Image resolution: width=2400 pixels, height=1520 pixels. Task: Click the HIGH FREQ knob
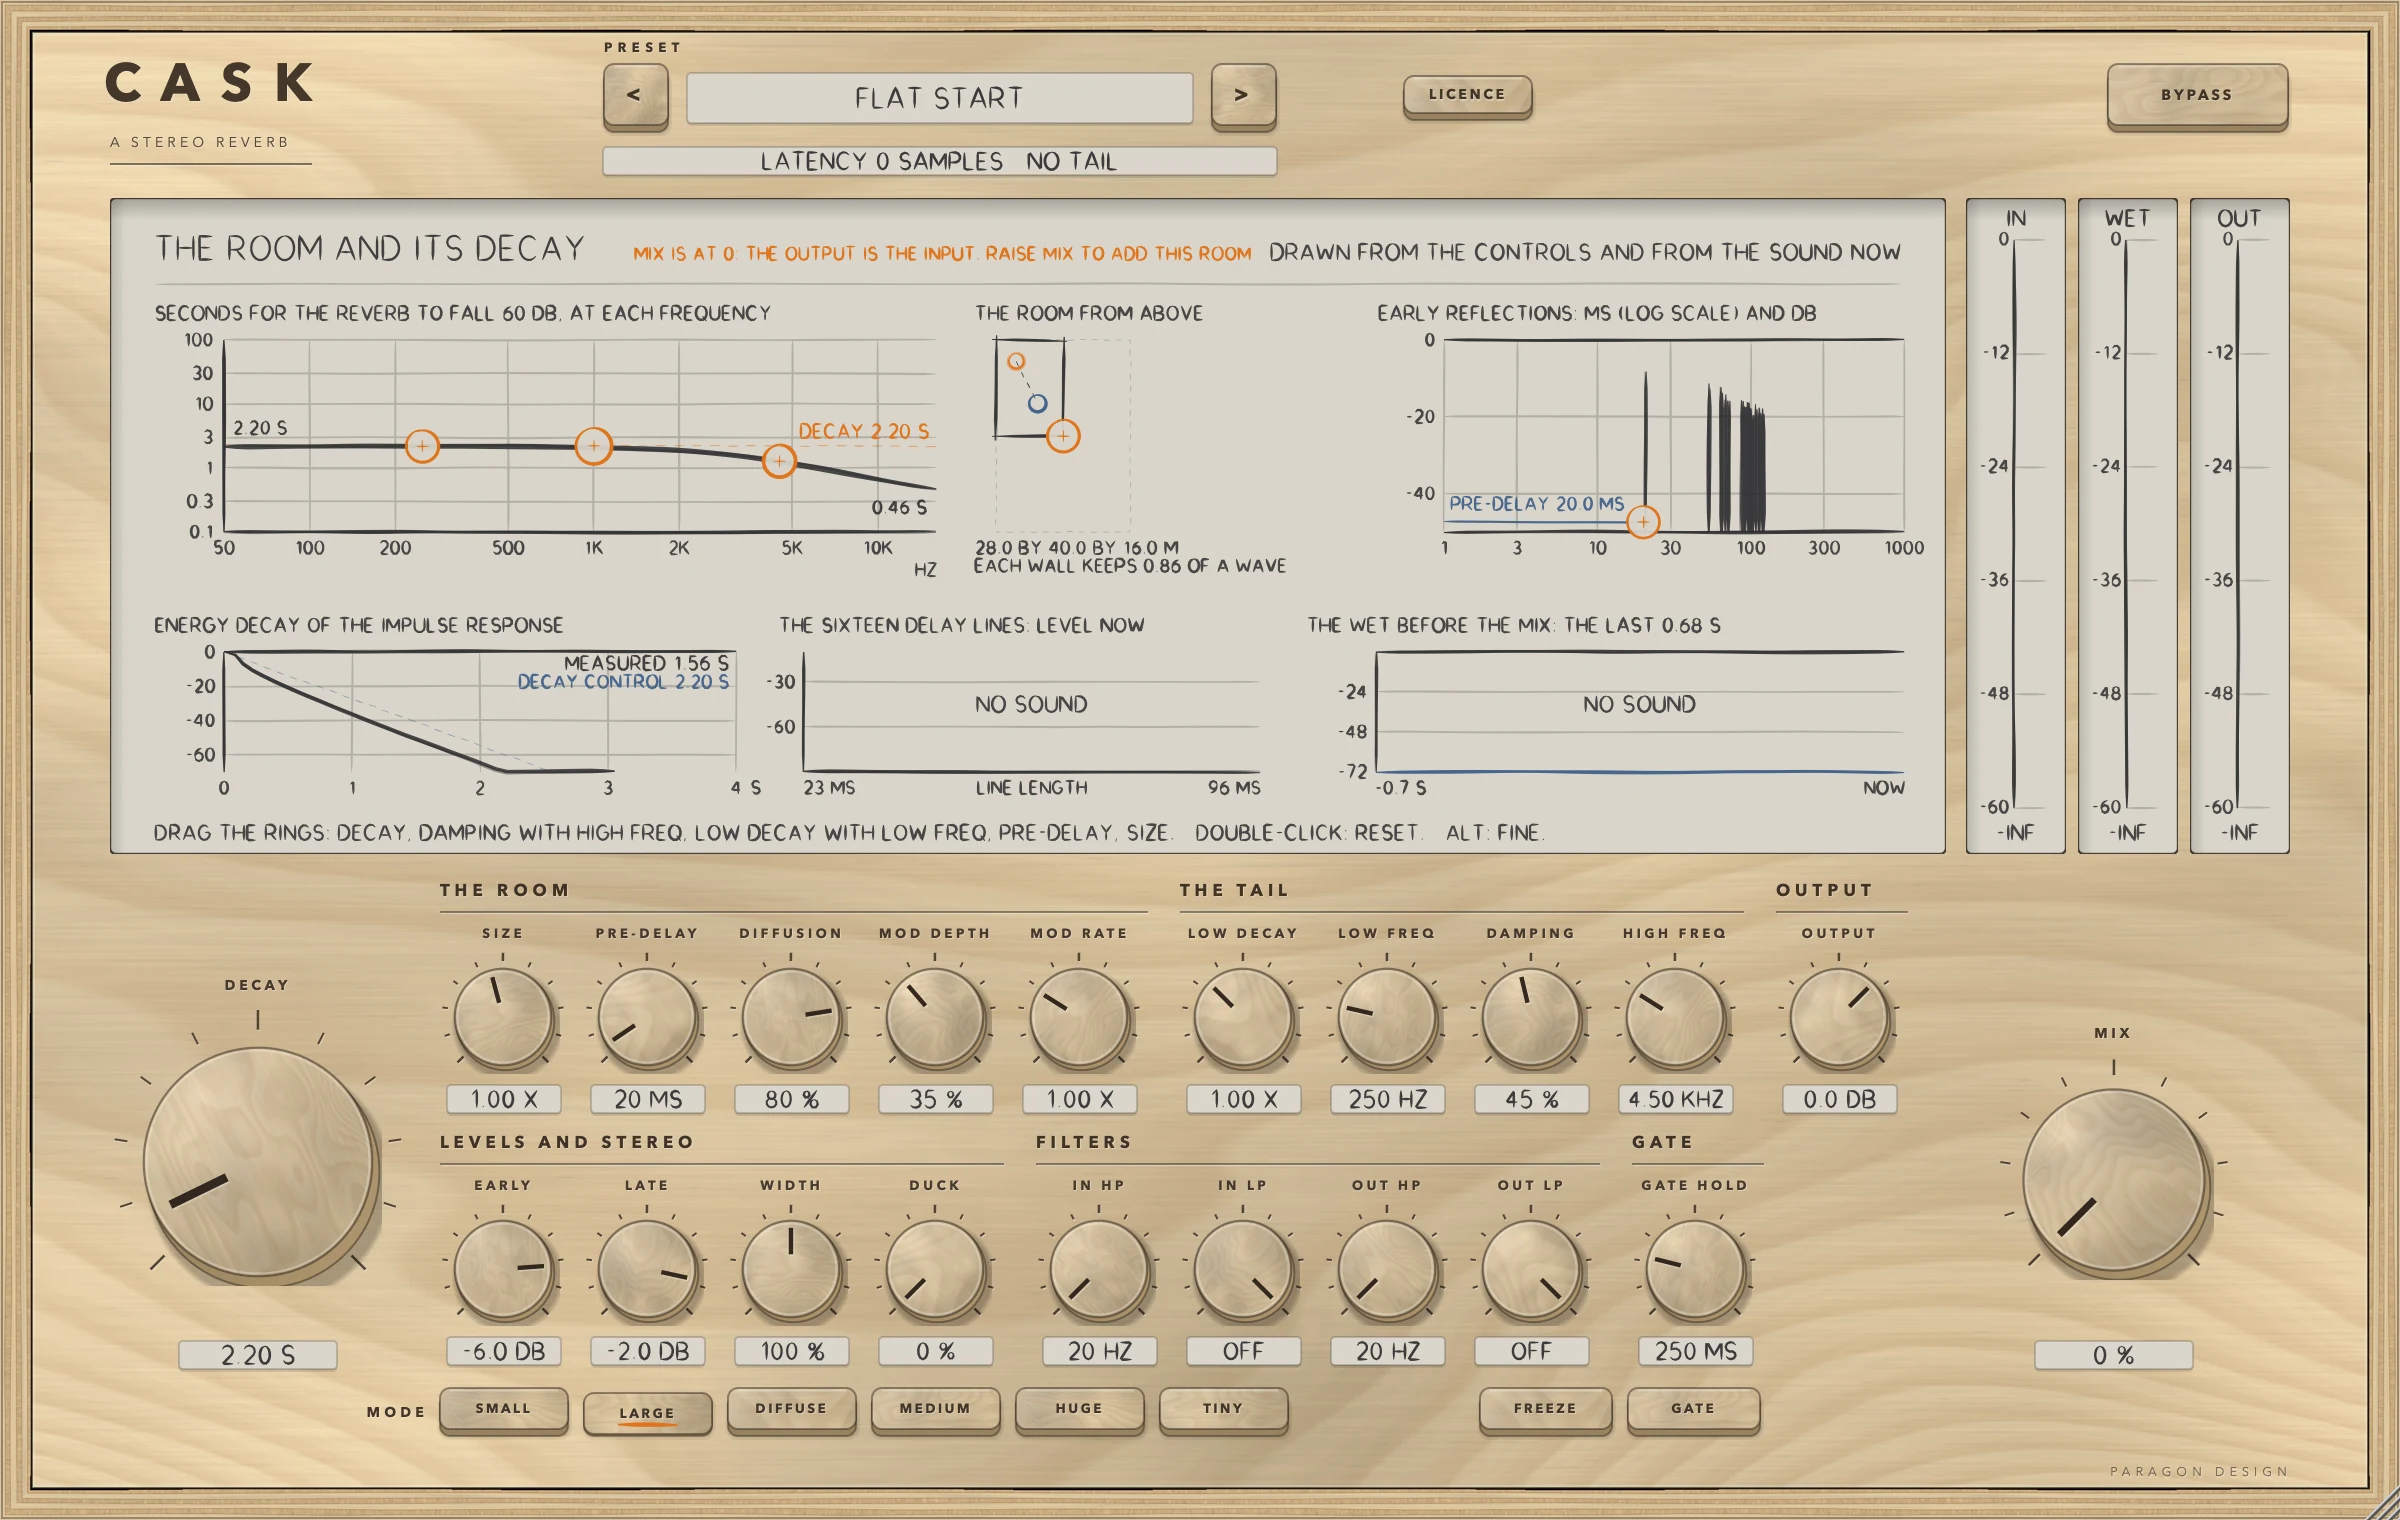click(1675, 1018)
